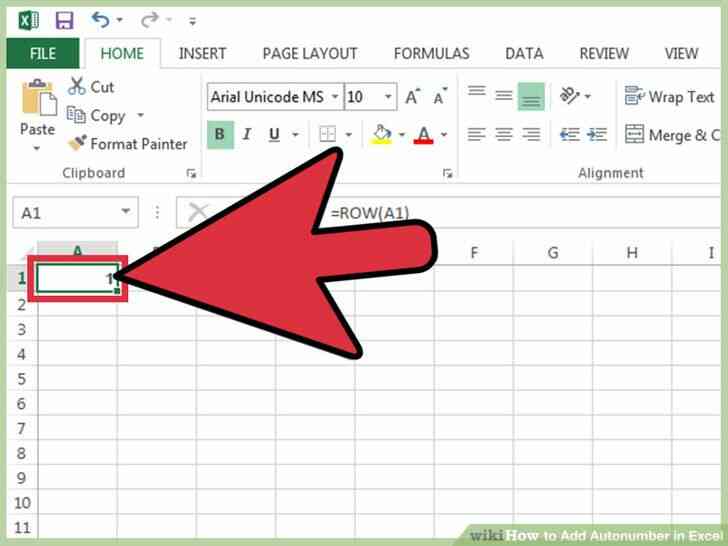The height and width of the screenshot is (546, 728).
Task: Toggle Underline formatting
Action: pyautogui.click(x=274, y=135)
